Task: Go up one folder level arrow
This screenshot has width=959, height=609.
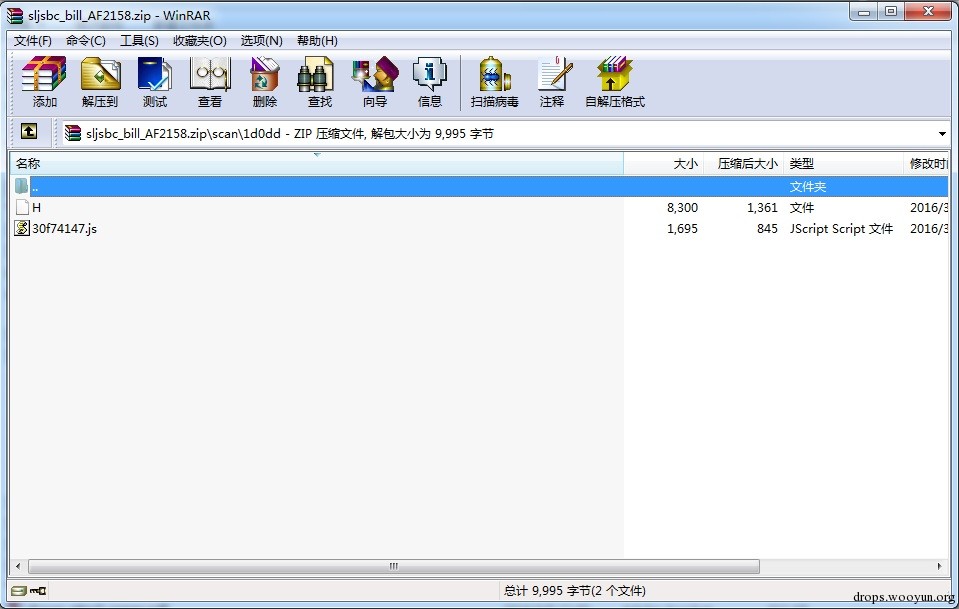Action: [x=29, y=131]
